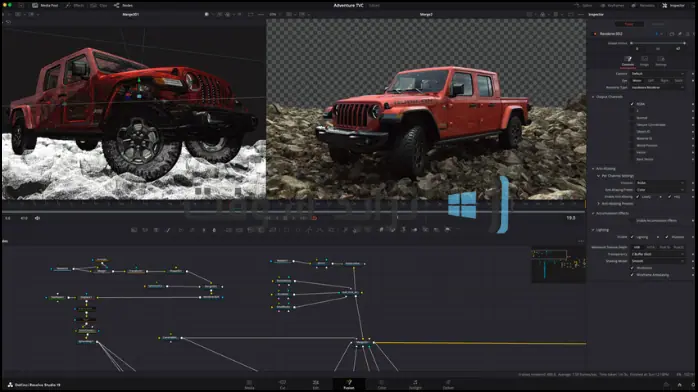Collapse the Output Channels section
The width and height of the screenshot is (698, 392).
(593, 97)
